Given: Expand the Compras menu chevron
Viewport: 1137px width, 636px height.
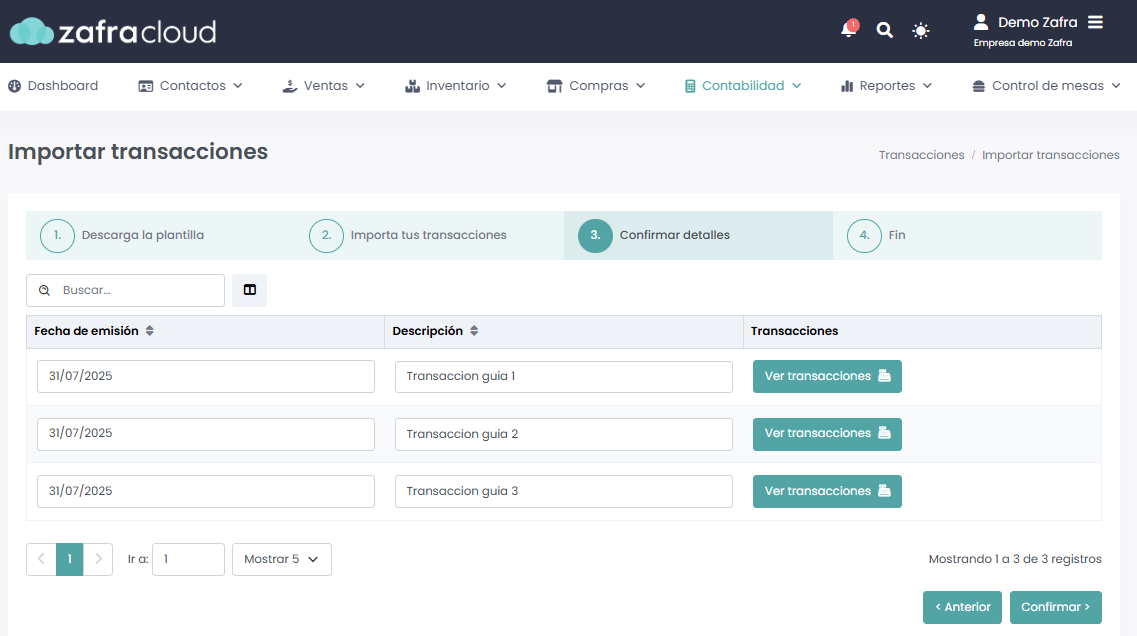Looking at the screenshot, I should pyautogui.click(x=640, y=86).
